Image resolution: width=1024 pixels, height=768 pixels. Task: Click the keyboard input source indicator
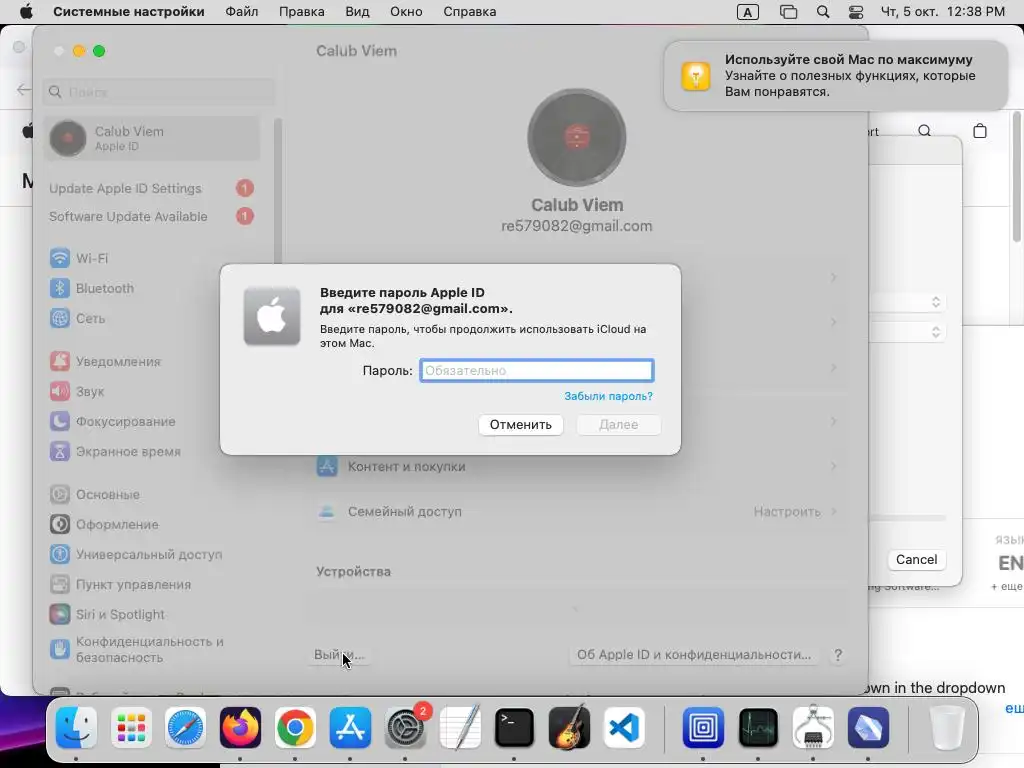point(748,12)
